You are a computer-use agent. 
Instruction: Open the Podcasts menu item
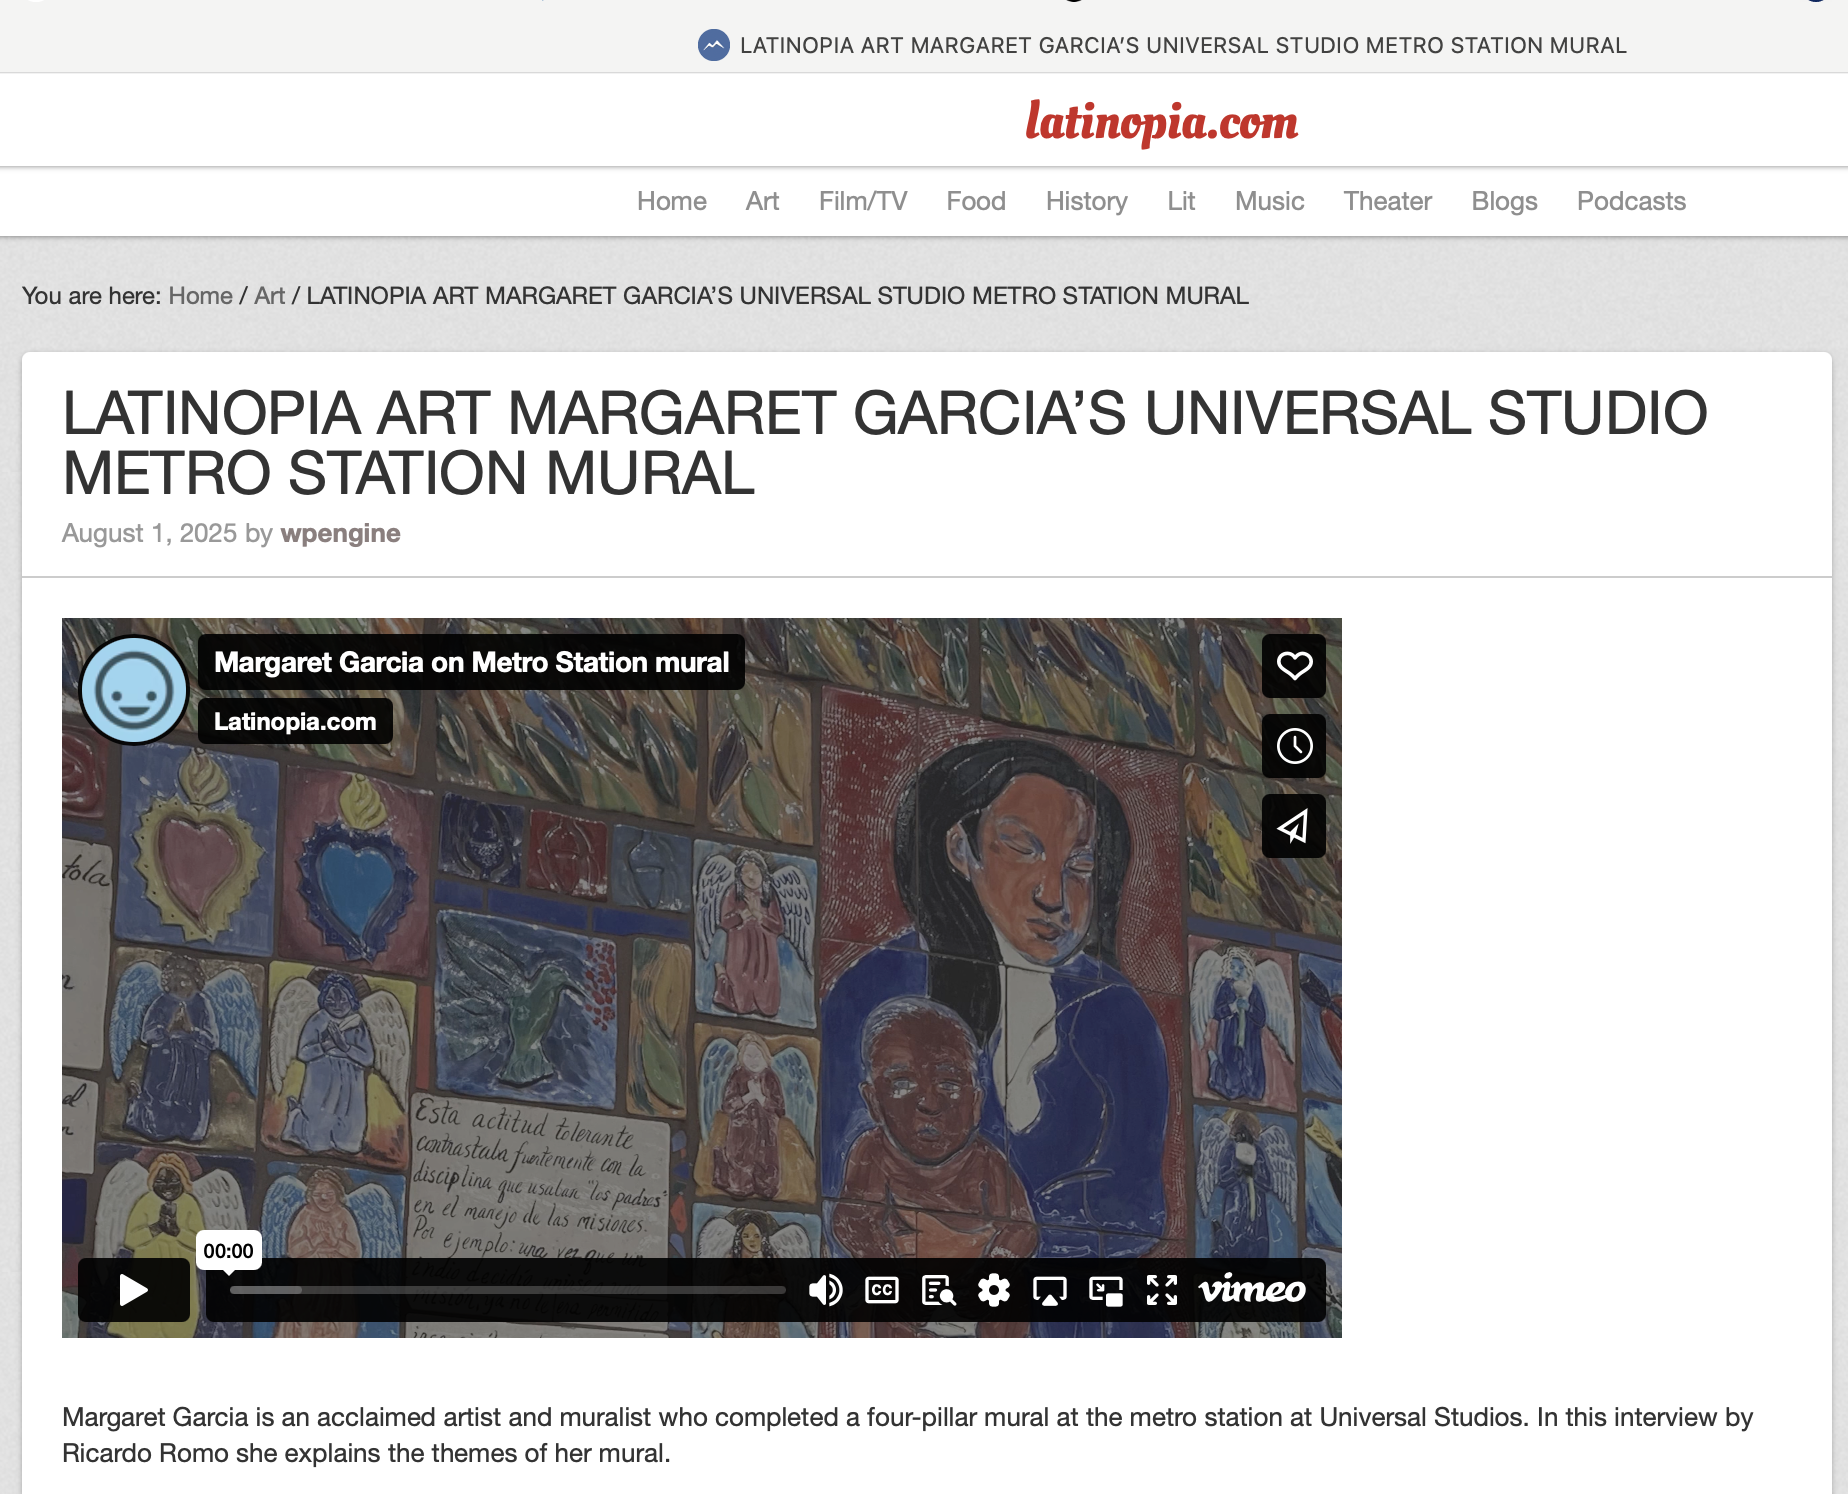click(x=1631, y=201)
